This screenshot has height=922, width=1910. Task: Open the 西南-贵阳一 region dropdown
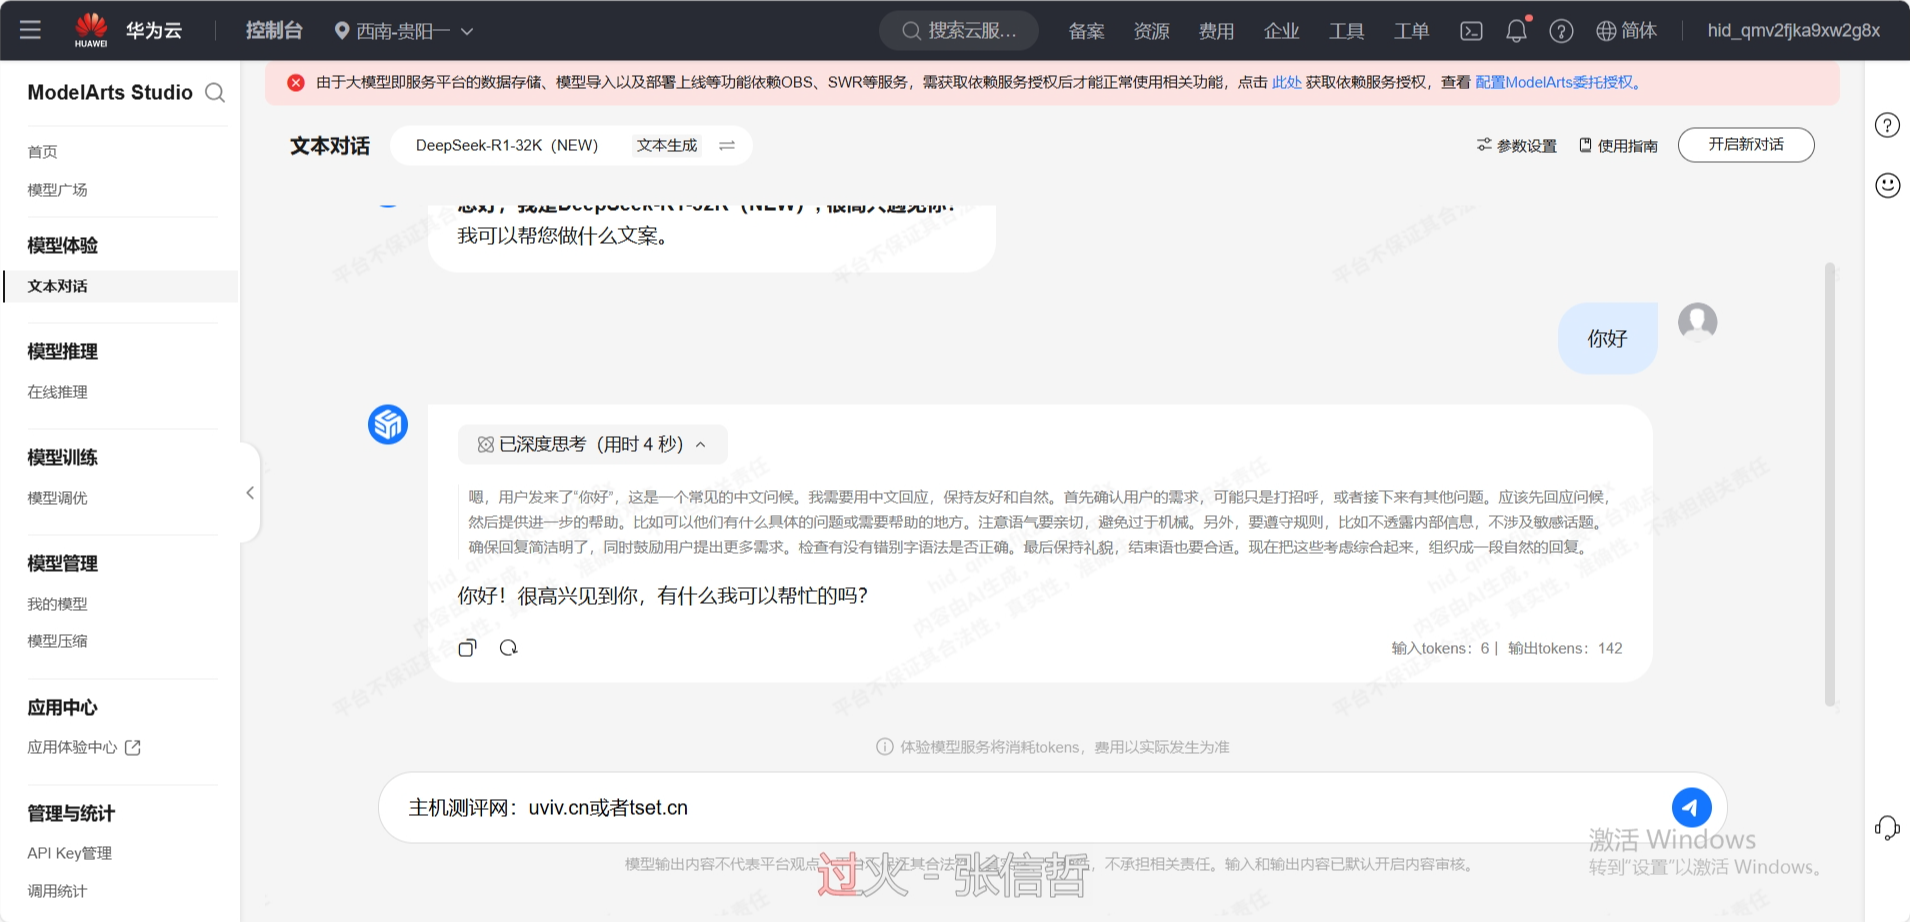403,31
